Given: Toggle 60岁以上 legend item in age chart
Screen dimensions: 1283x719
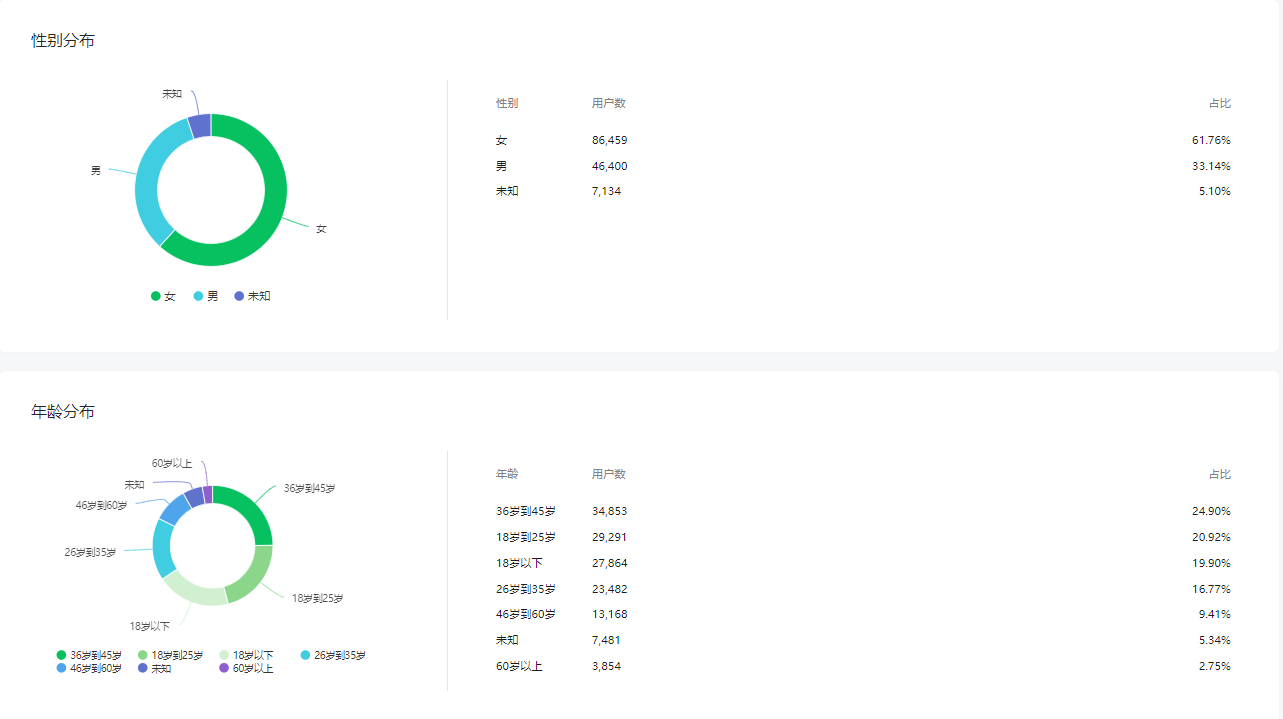Looking at the screenshot, I should tap(246, 668).
